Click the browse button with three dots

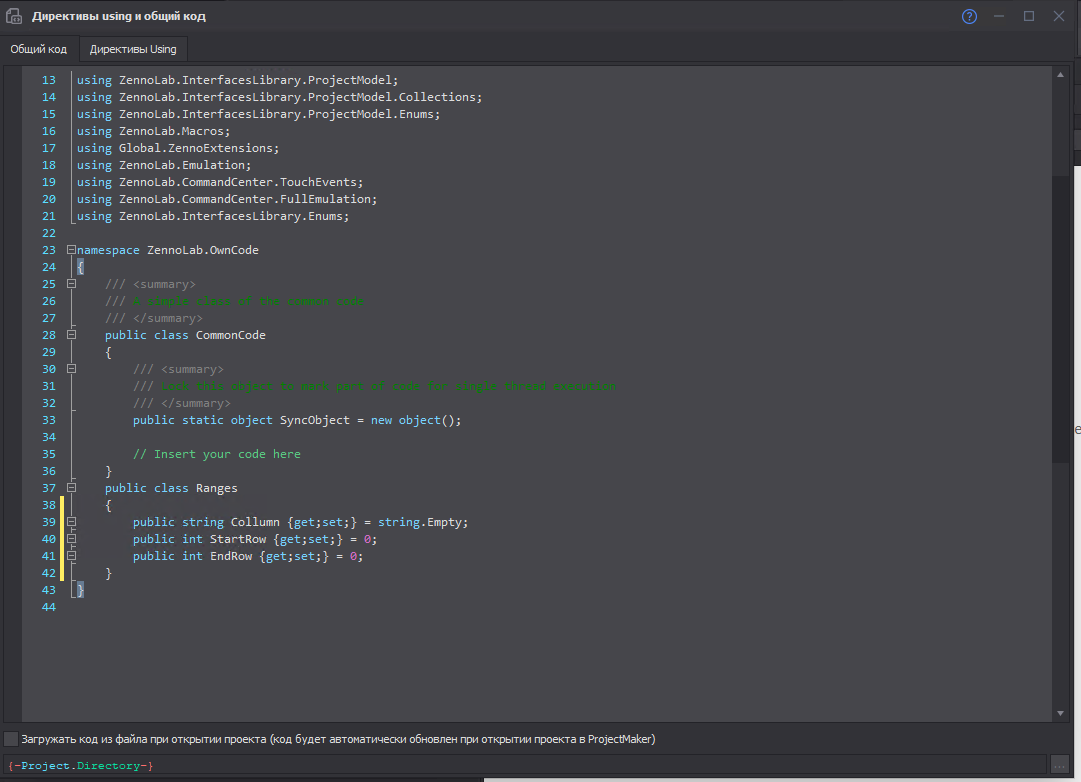[1060, 765]
